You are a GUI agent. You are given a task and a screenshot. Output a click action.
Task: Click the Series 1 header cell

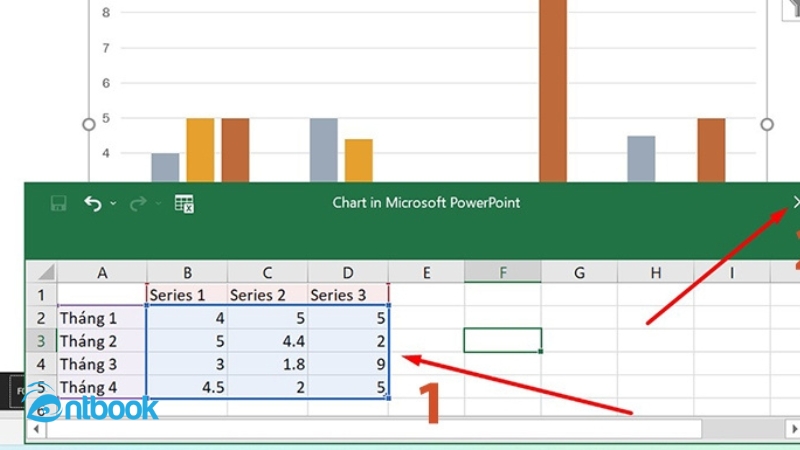pyautogui.click(x=187, y=295)
